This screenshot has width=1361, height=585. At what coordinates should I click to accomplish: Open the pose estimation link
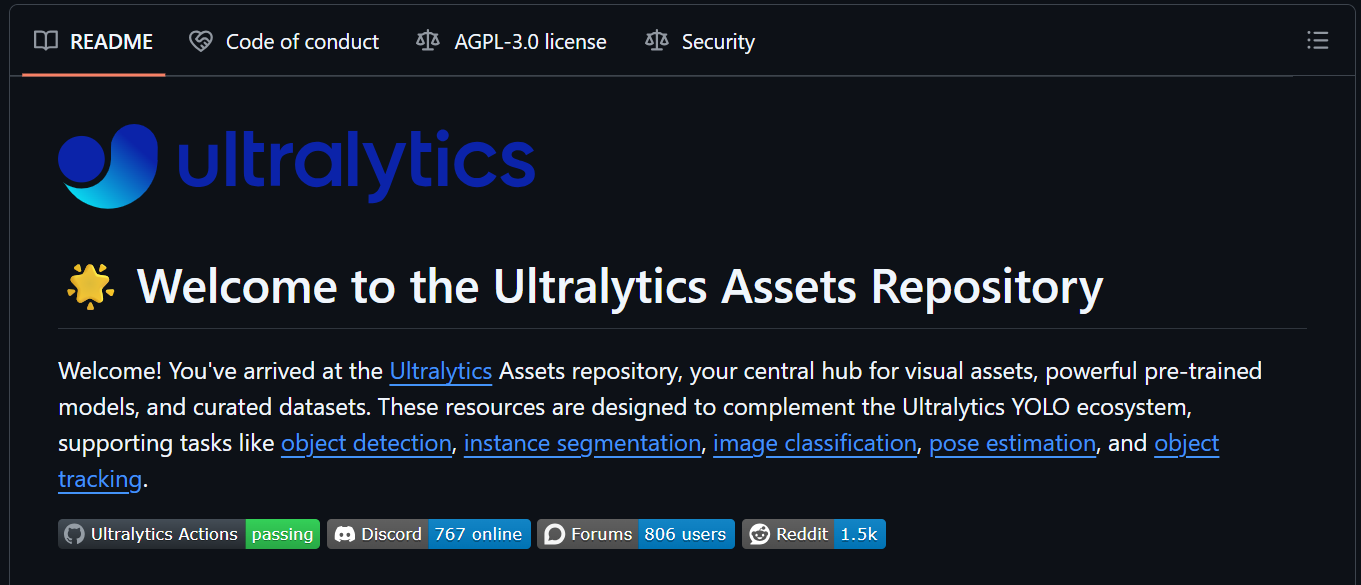pyautogui.click(x=1013, y=443)
